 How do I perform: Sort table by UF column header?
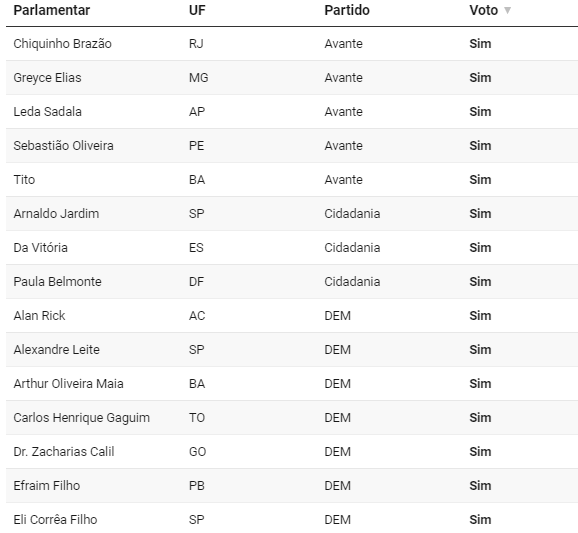click(197, 10)
